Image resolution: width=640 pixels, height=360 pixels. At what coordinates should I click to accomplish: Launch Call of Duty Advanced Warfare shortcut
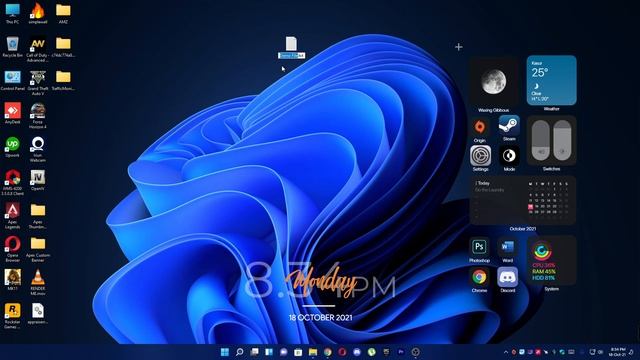tap(38, 49)
